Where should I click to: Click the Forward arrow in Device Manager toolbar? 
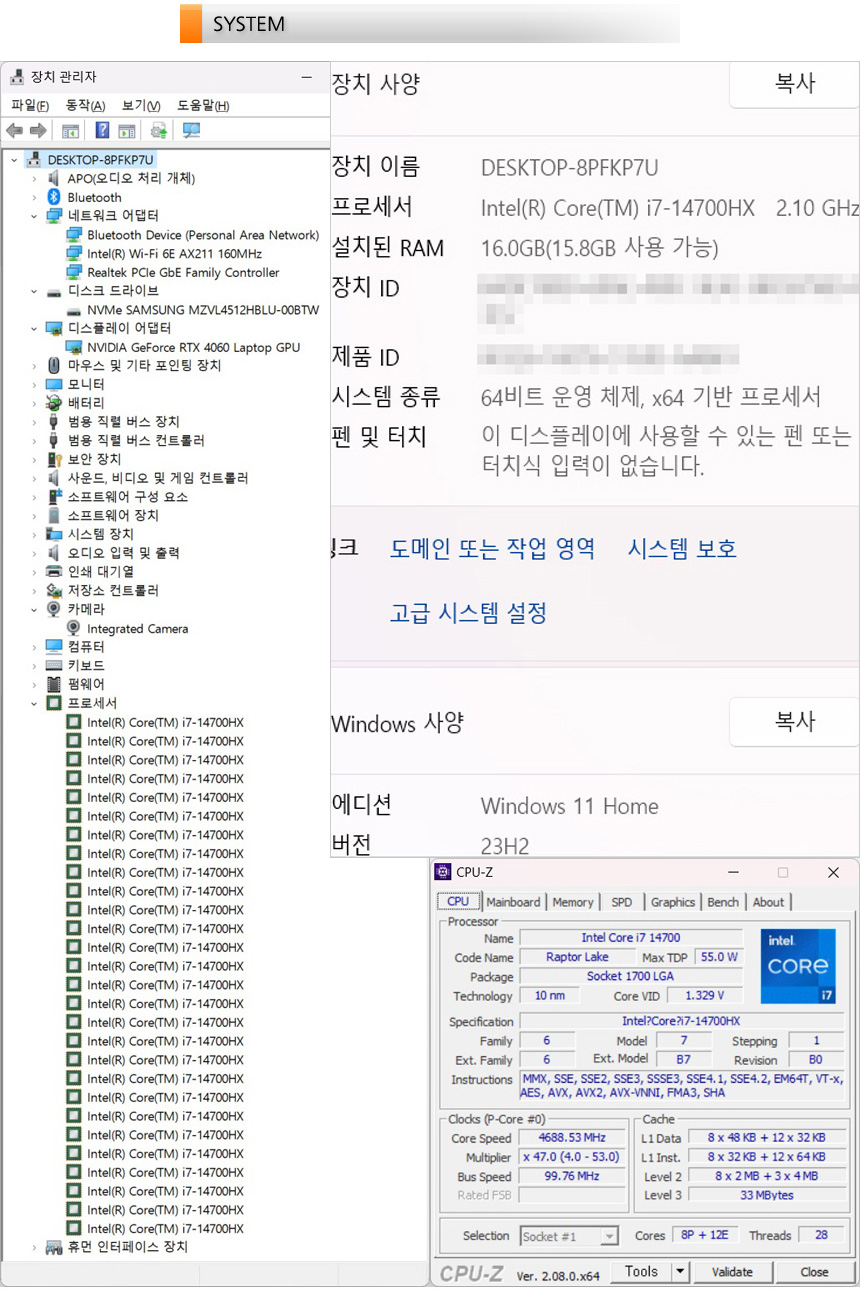[38, 131]
